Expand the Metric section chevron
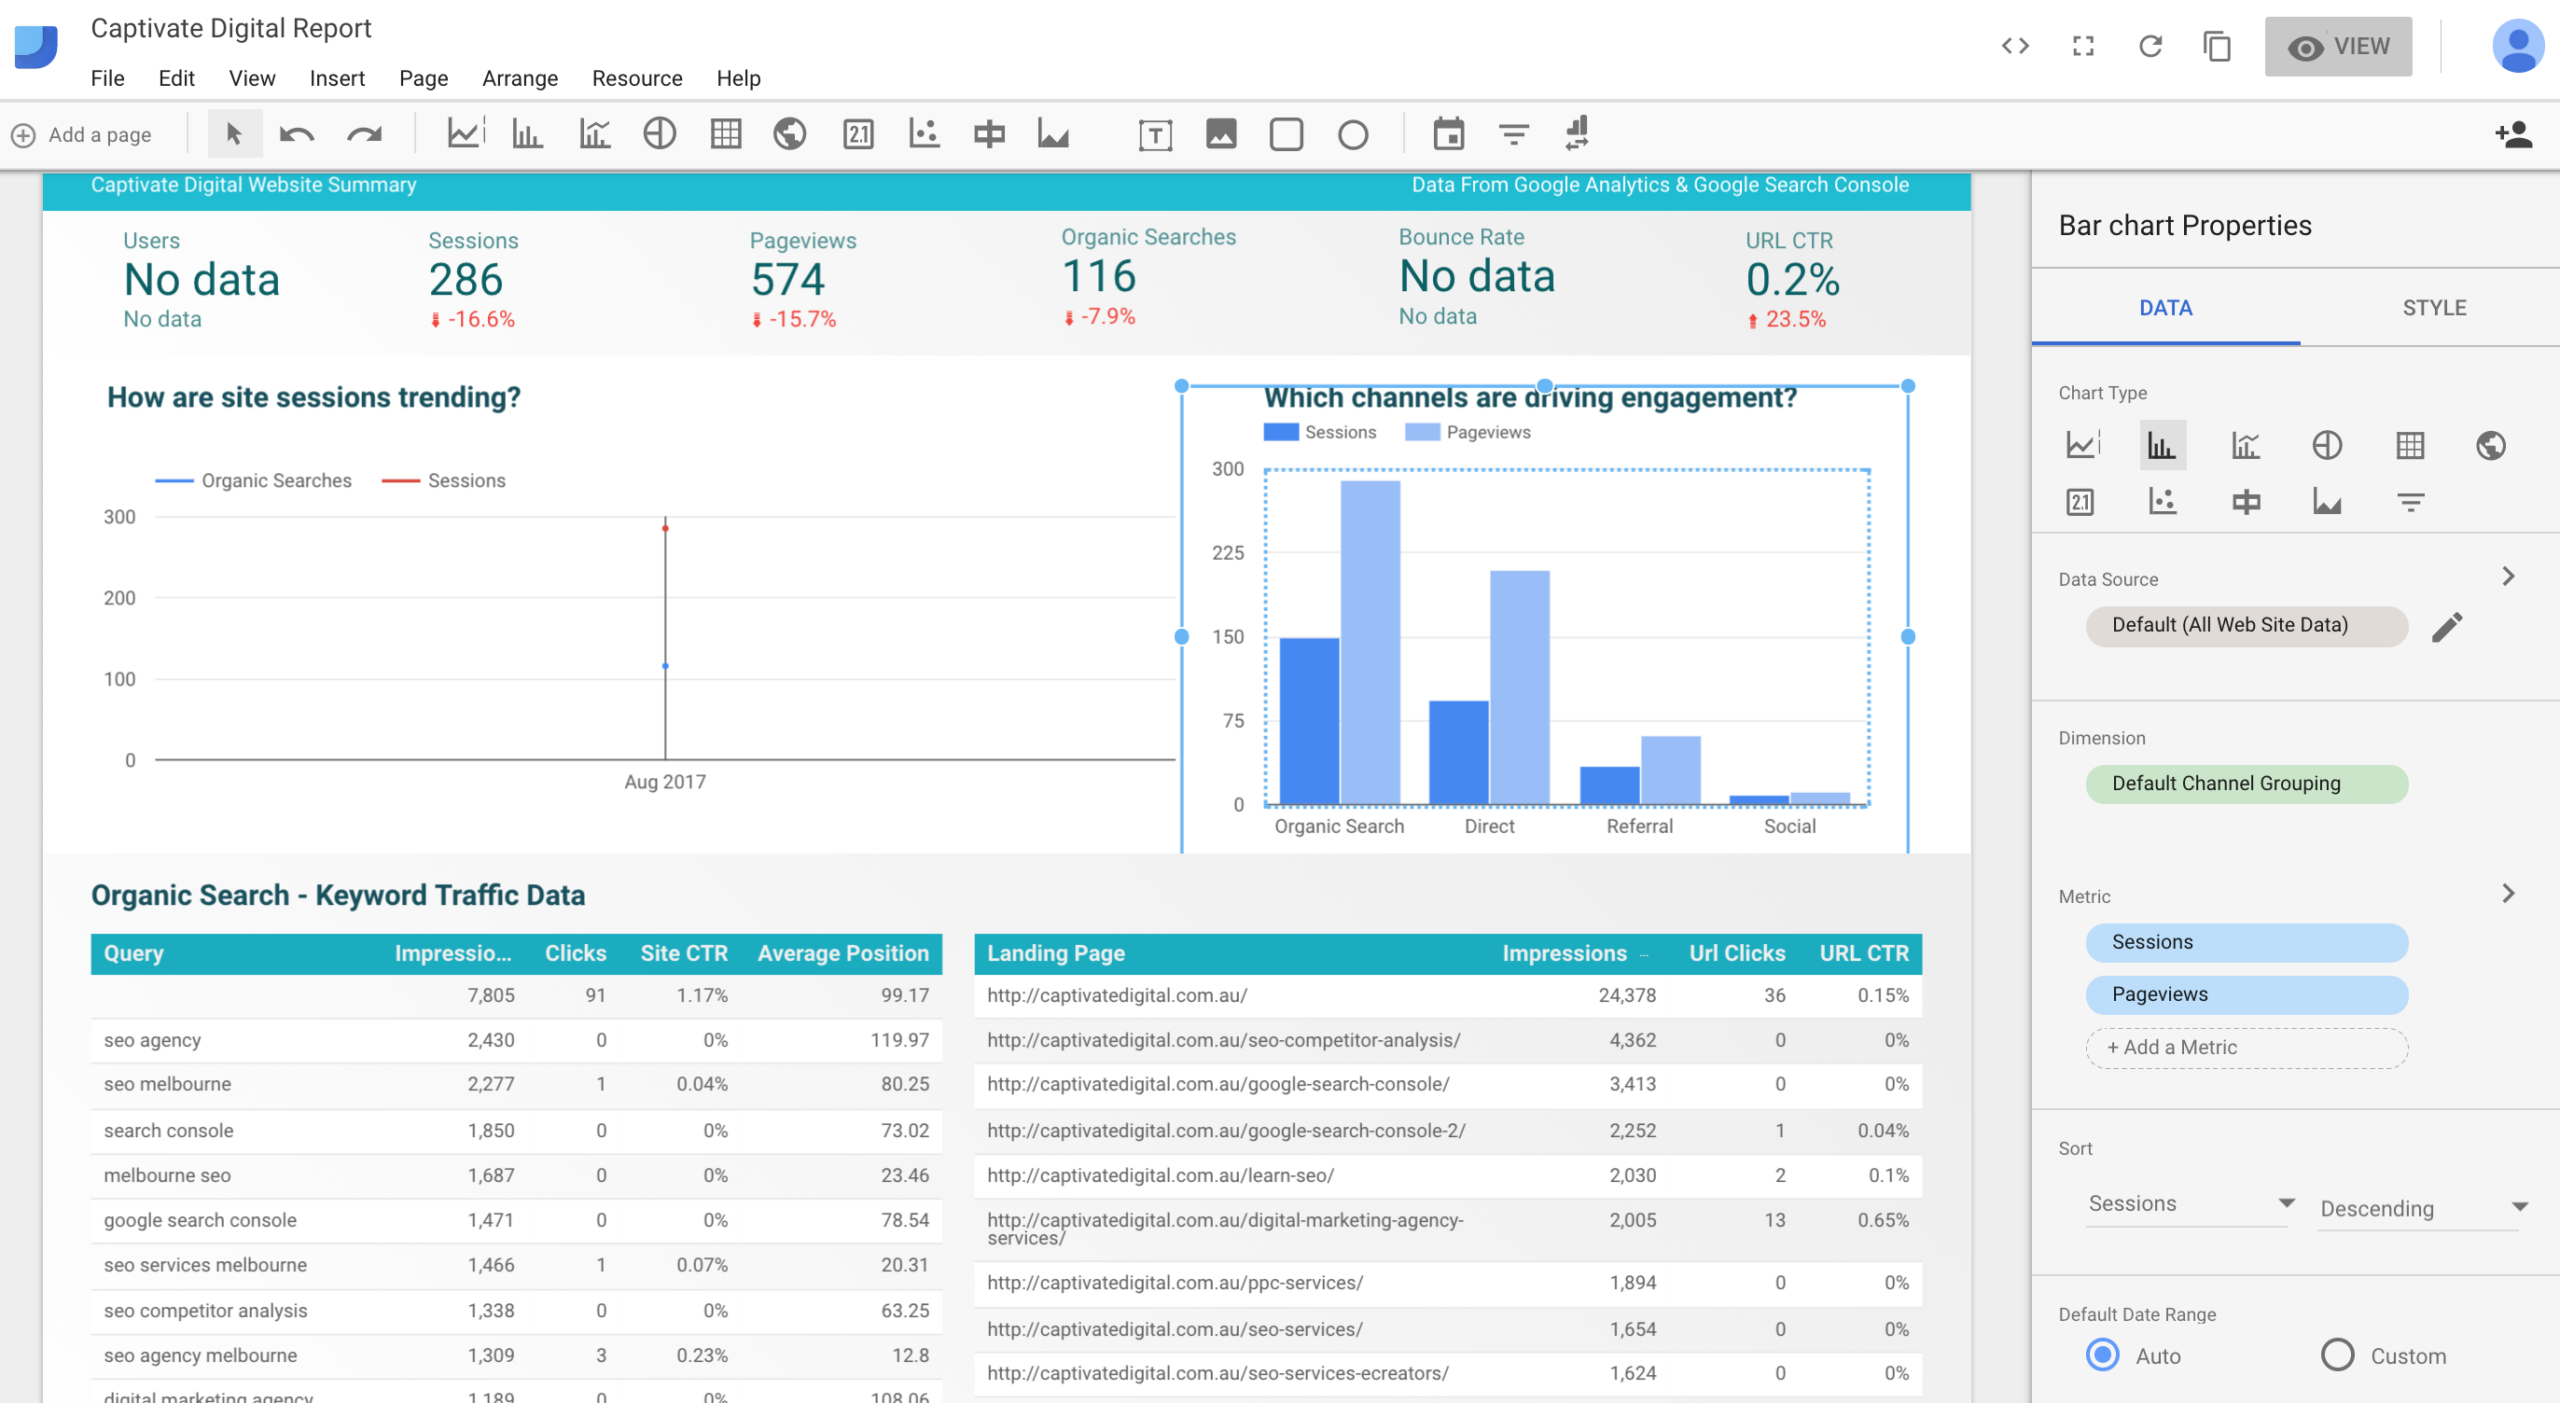This screenshot has height=1403, width=2560. coord(2508,893)
